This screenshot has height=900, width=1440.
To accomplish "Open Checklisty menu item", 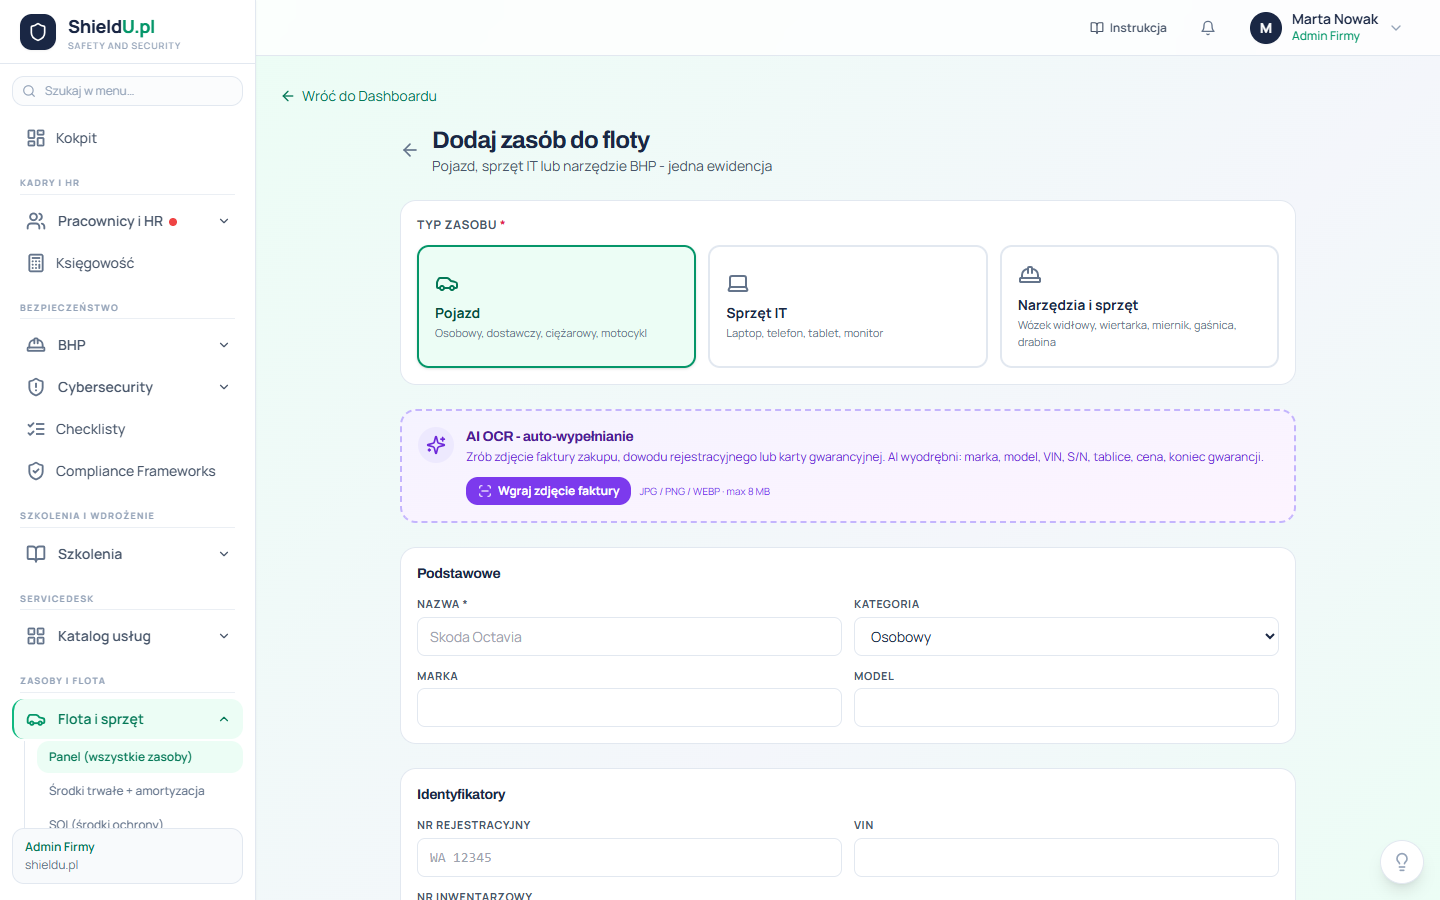I will tap(127, 429).
